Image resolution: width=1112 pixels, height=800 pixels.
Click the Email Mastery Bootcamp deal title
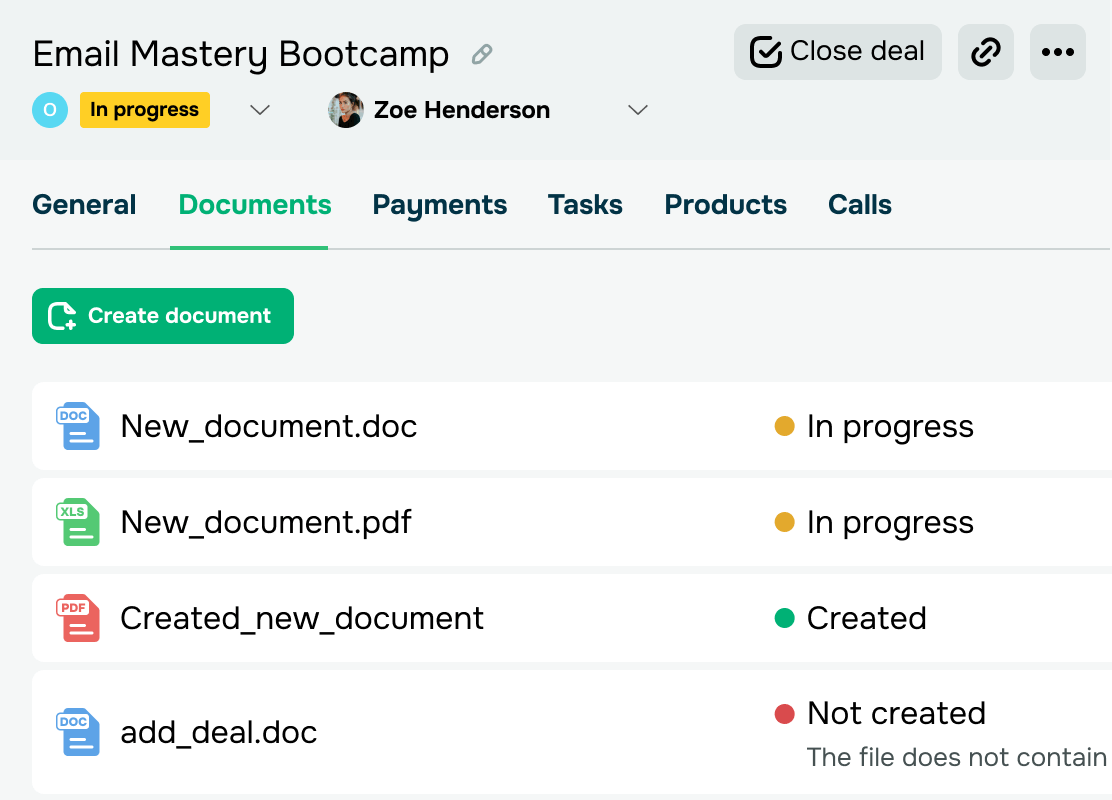[x=241, y=55]
